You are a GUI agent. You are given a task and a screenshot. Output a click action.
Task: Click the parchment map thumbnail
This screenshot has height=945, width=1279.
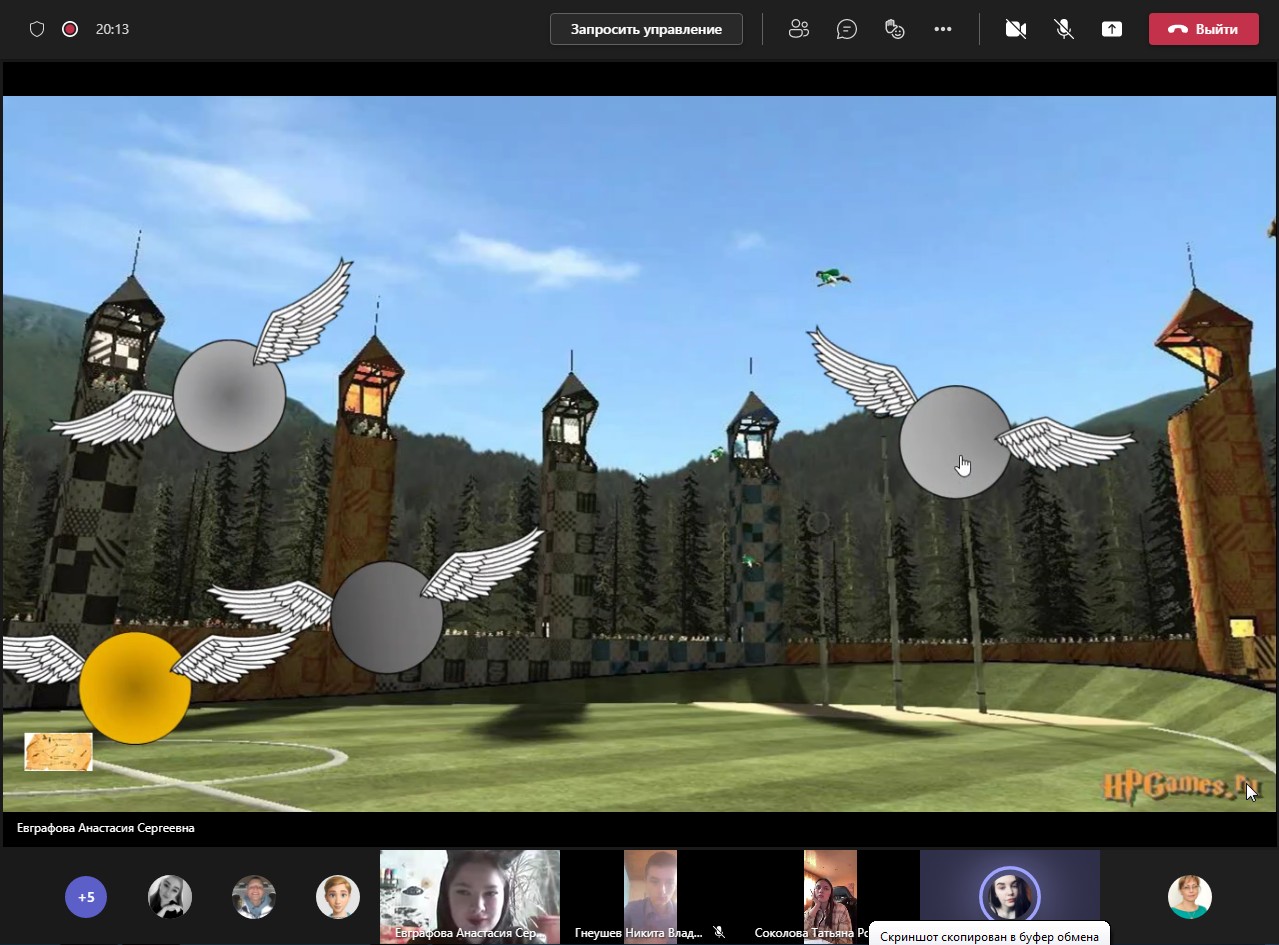coord(59,751)
